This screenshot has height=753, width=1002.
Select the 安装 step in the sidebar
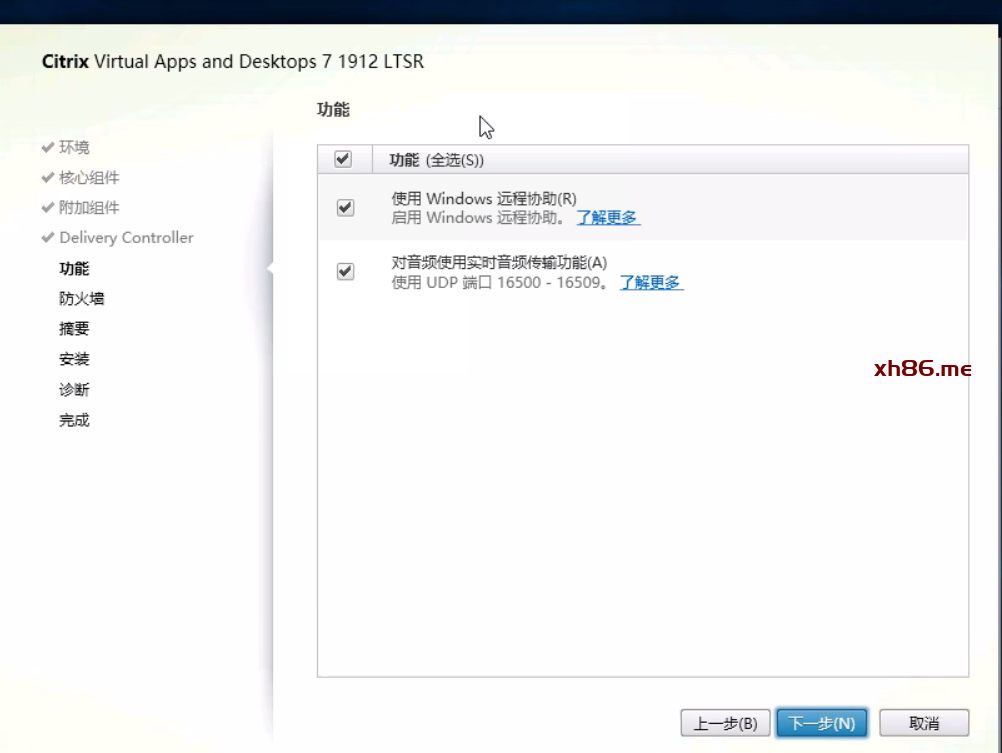coord(74,359)
